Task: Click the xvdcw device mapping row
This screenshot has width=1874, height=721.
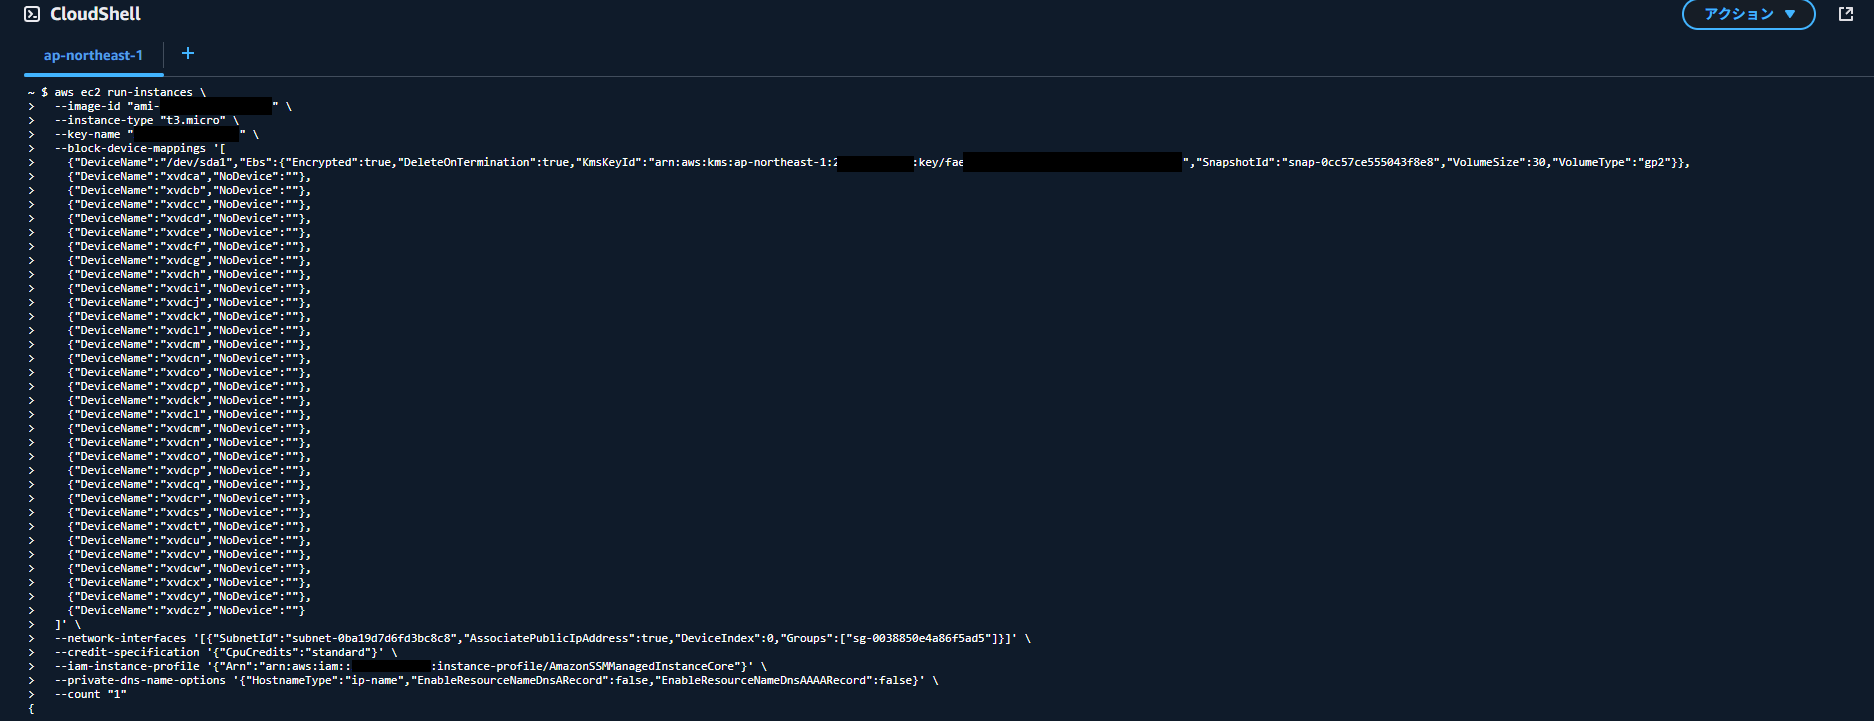Action: 189,568
